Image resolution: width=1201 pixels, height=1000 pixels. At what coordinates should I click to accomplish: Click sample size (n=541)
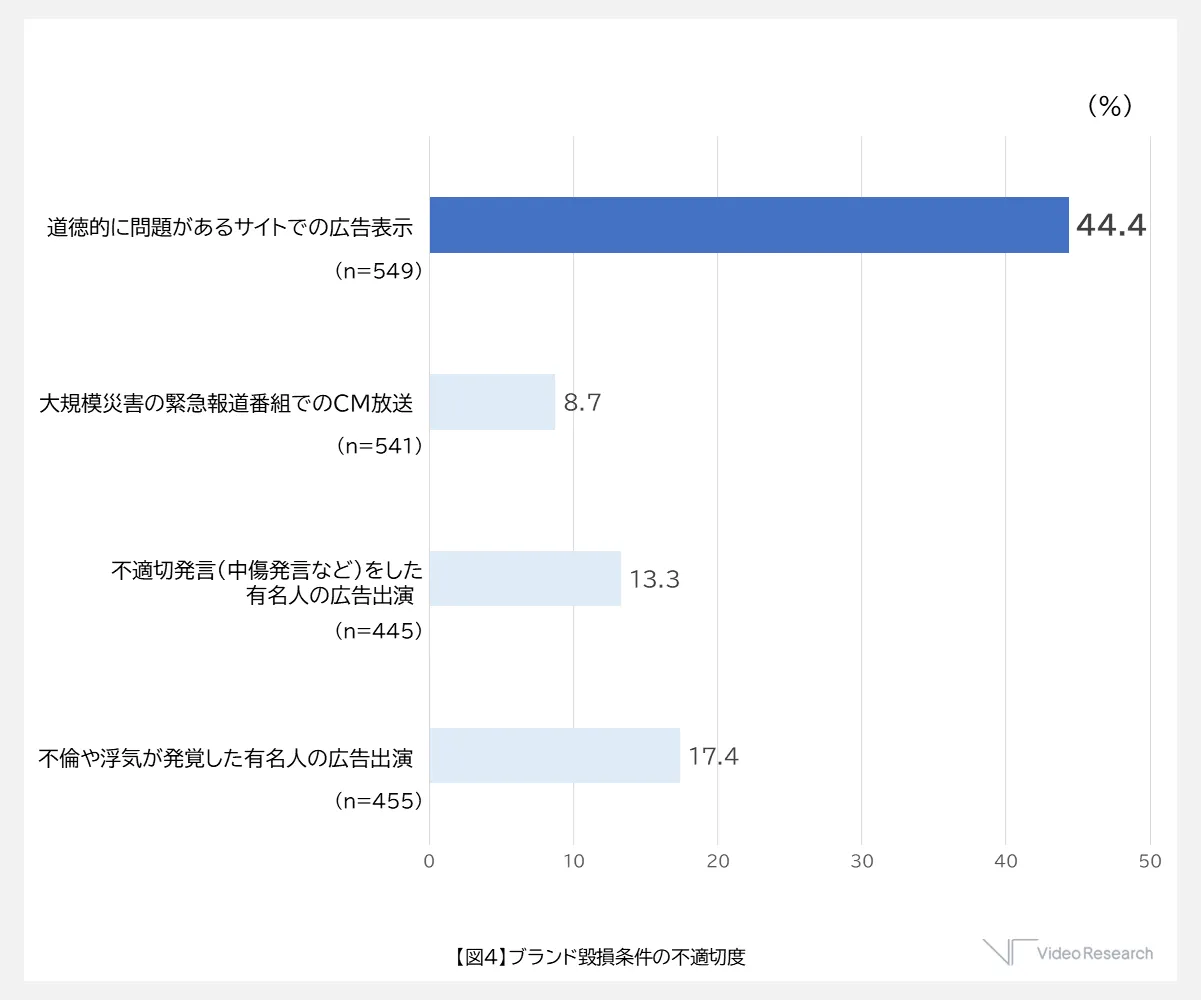tap(378, 447)
